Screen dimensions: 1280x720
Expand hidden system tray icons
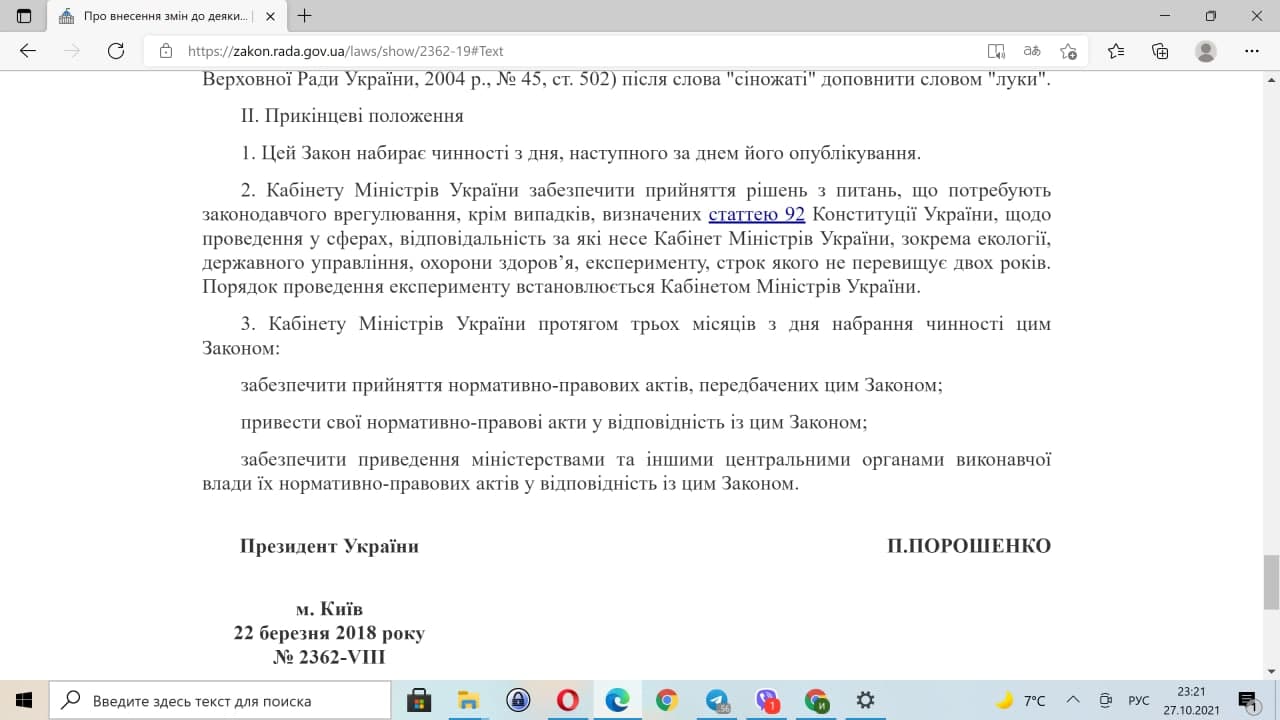[x=1073, y=700]
